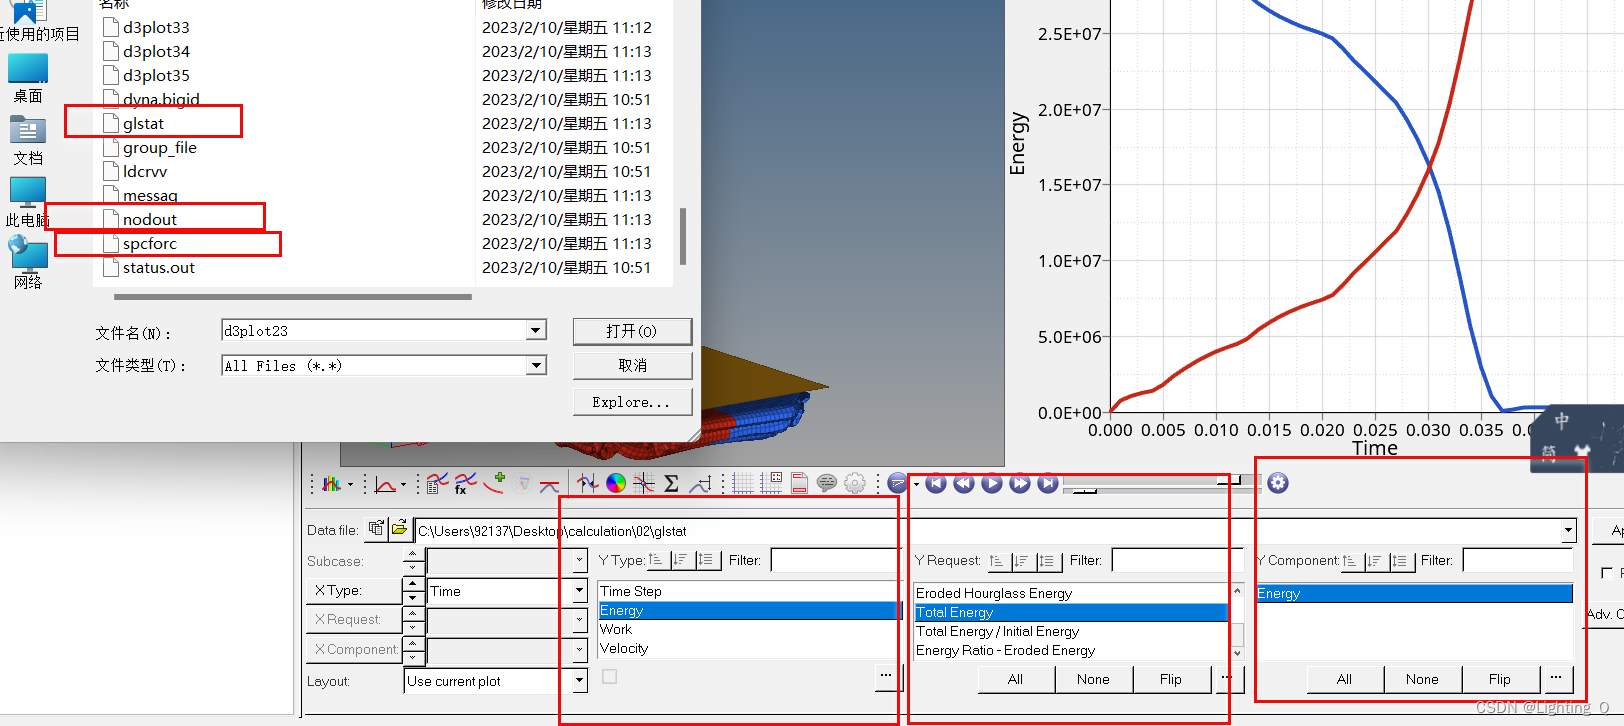
Task: Click the yellow open-folder Data file icon
Action: 399,528
